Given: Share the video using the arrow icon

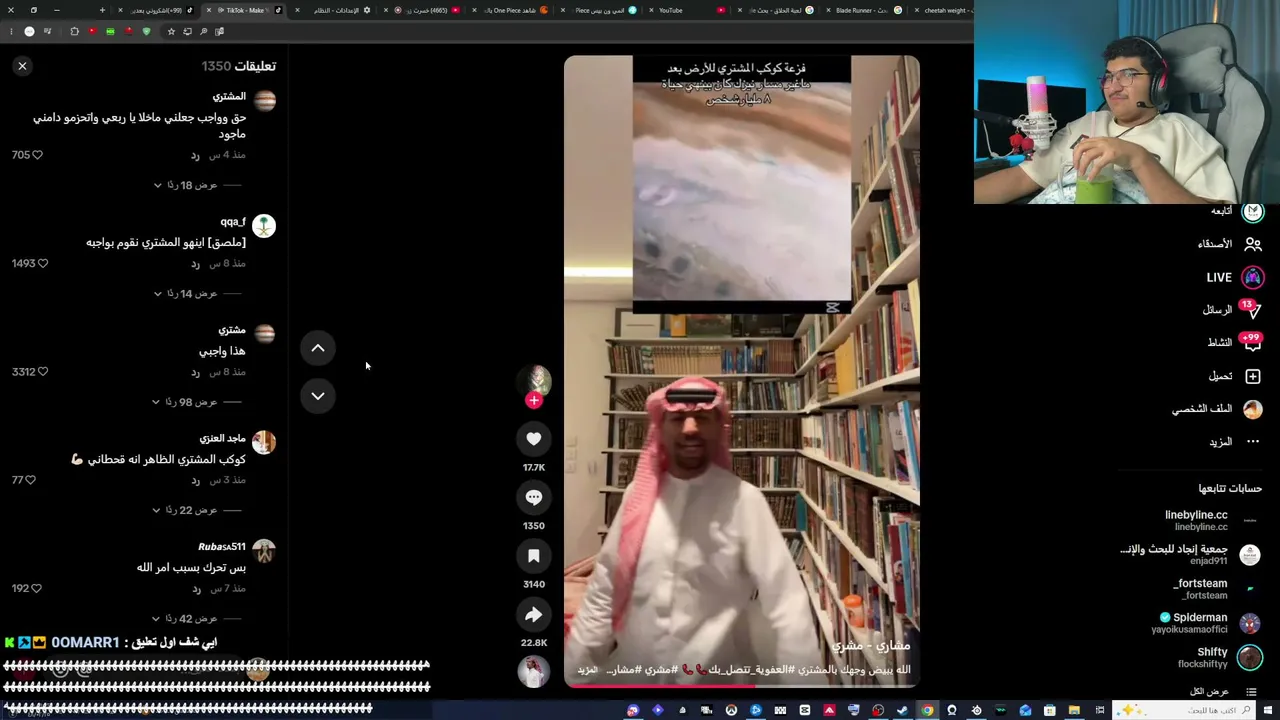Looking at the screenshot, I should 534,615.
